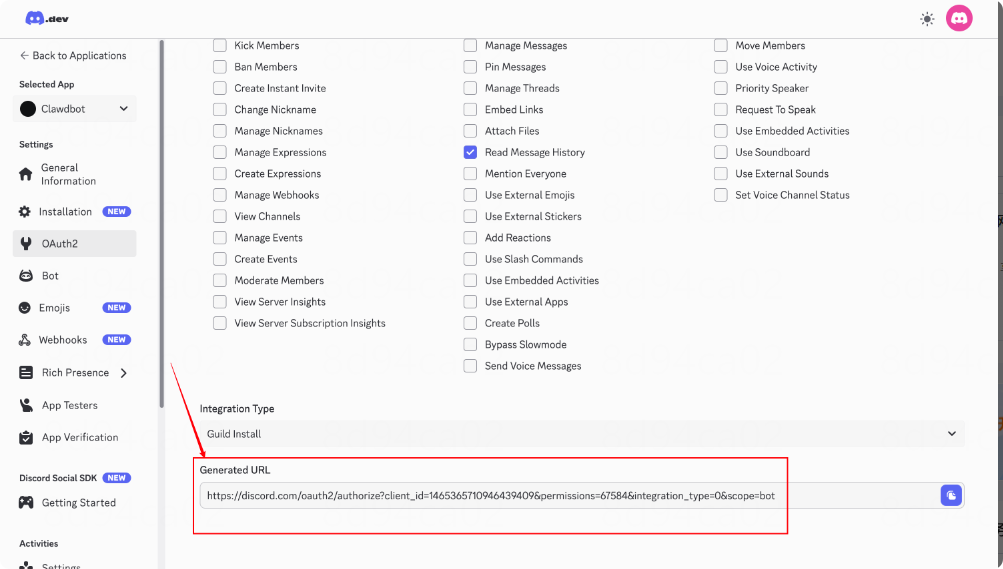The image size is (1003, 569).
Task: Click the Back to Applications arrow icon
Action: pyautogui.click(x=24, y=56)
